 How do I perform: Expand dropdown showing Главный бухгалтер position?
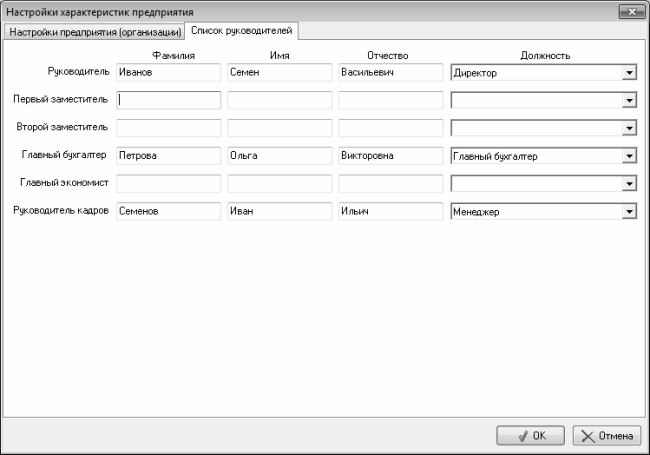pos(629,156)
